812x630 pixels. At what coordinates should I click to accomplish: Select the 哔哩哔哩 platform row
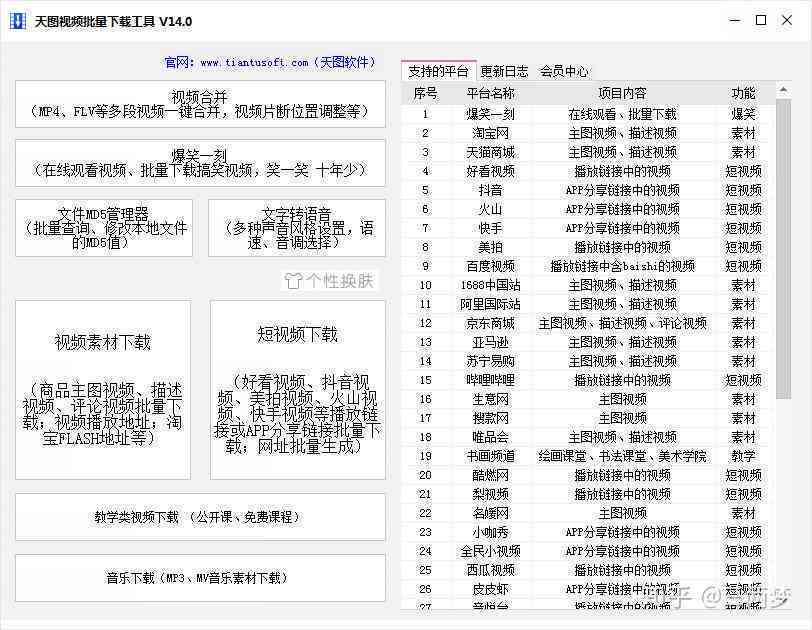click(x=588, y=380)
